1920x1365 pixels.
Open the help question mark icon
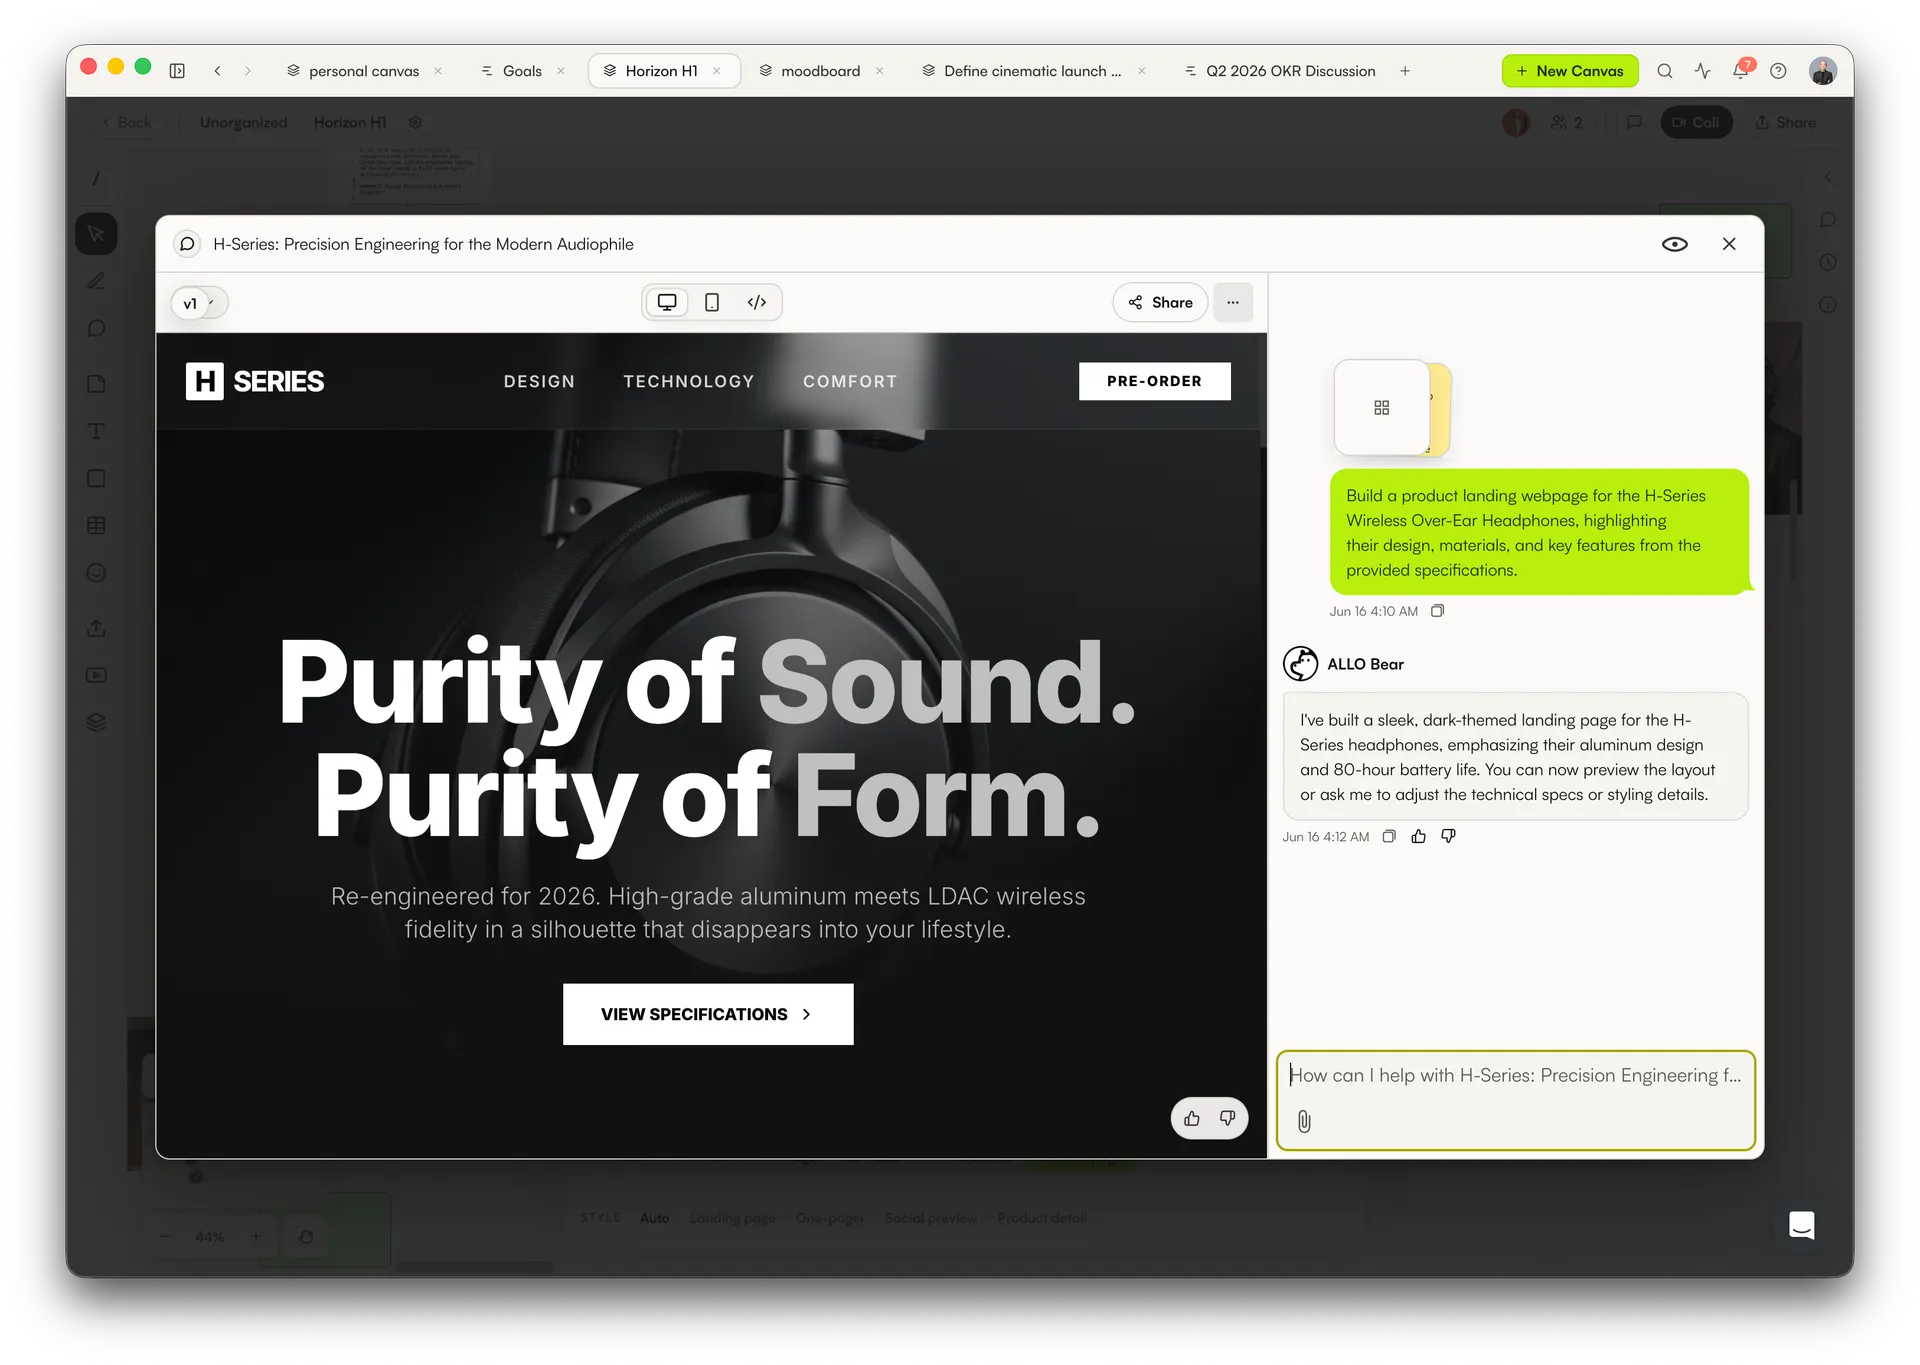pyautogui.click(x=1778, y=71)
